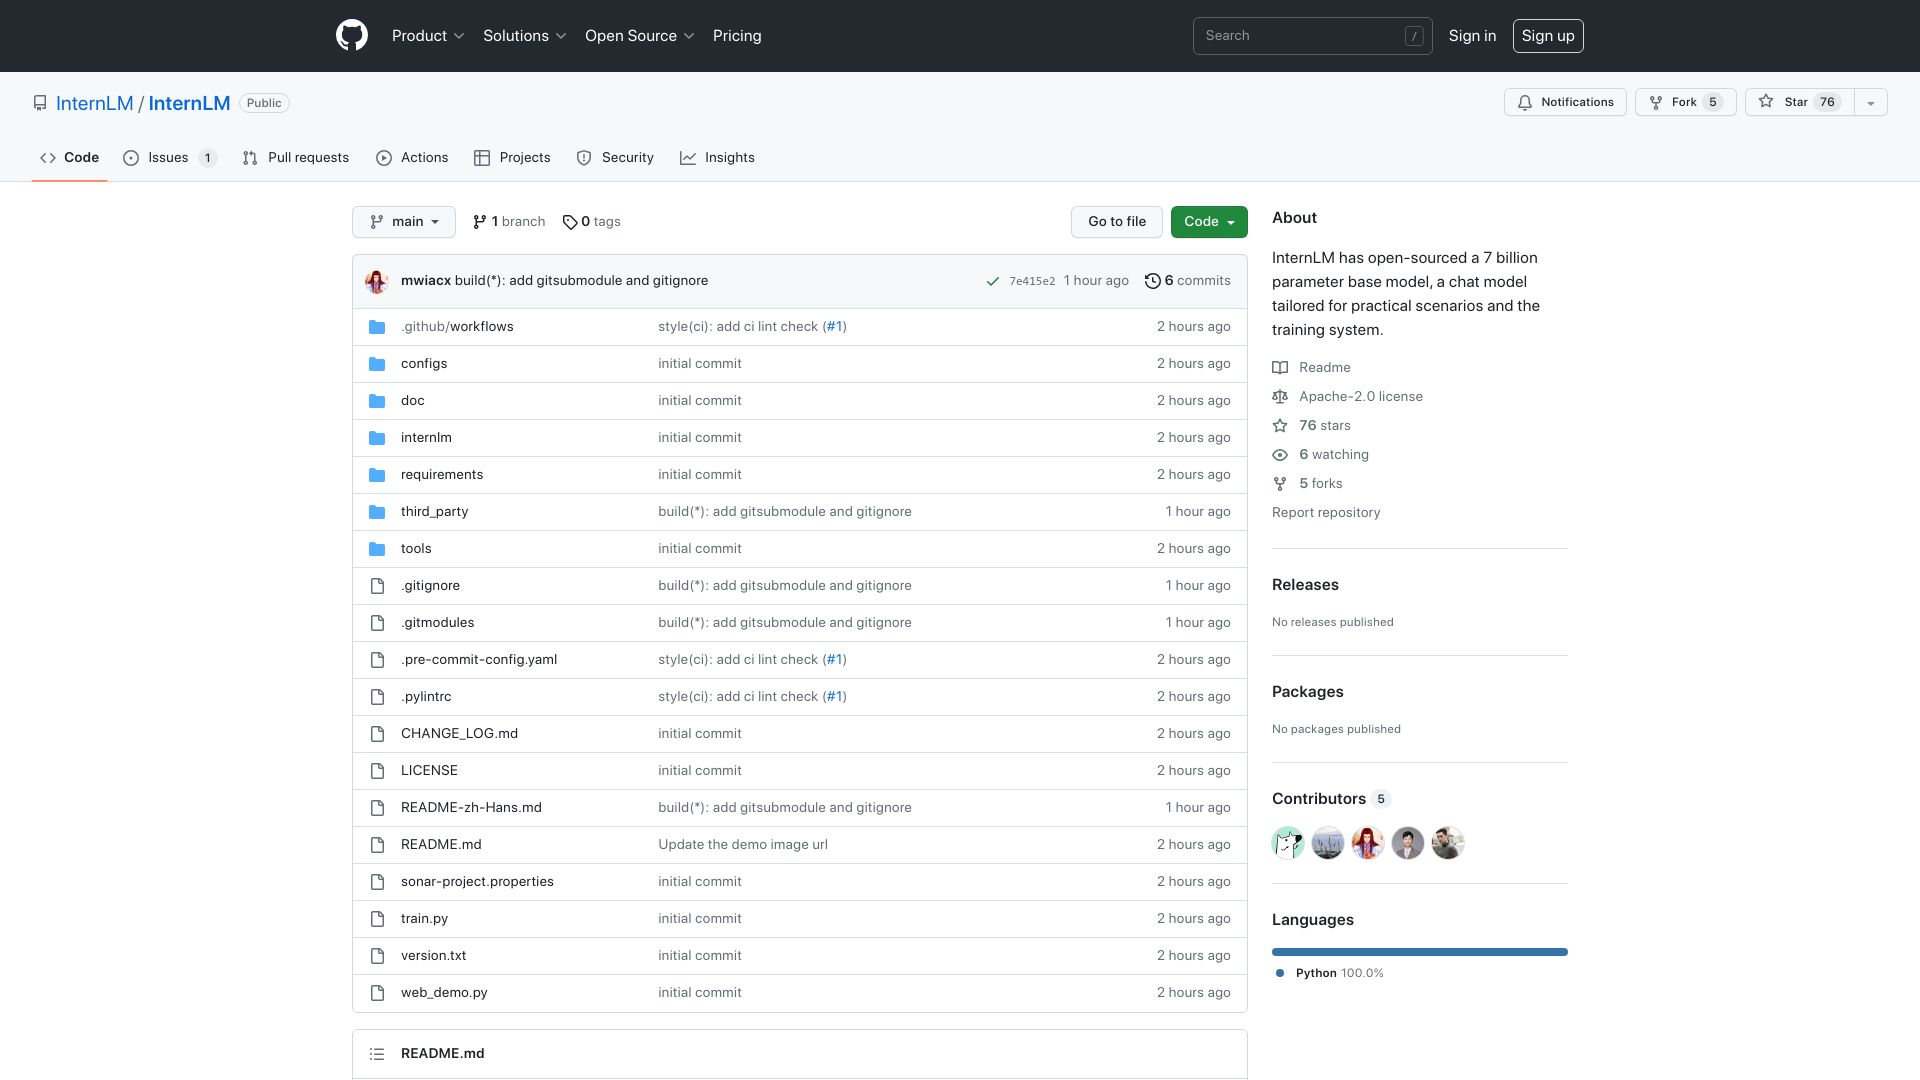This screenshot has height=1080, width=1920.
Task: Open the last contributor avatar
Action: (1448, 843)
